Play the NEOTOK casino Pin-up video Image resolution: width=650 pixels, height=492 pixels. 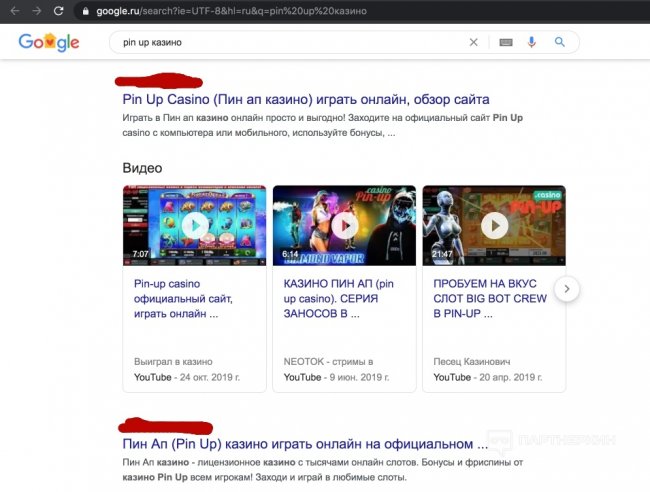click(x=344, y=225)
